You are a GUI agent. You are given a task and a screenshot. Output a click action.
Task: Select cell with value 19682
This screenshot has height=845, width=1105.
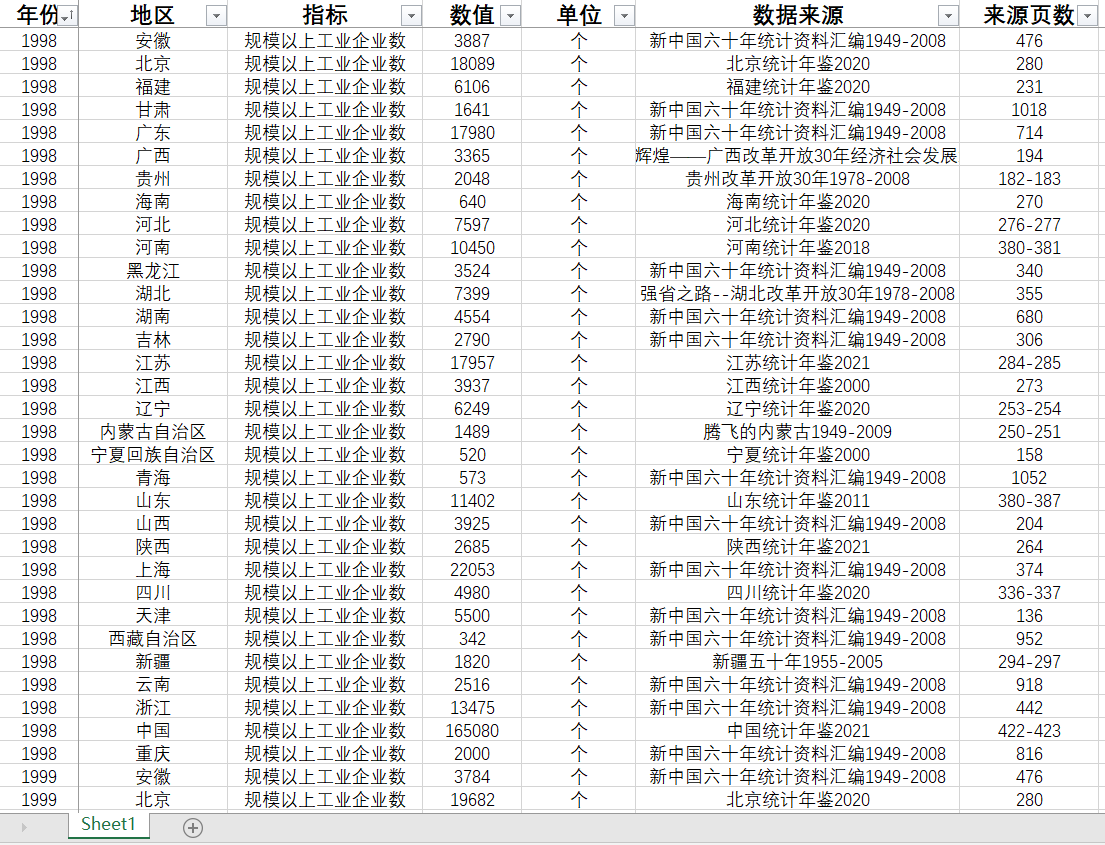click(472, 800)
